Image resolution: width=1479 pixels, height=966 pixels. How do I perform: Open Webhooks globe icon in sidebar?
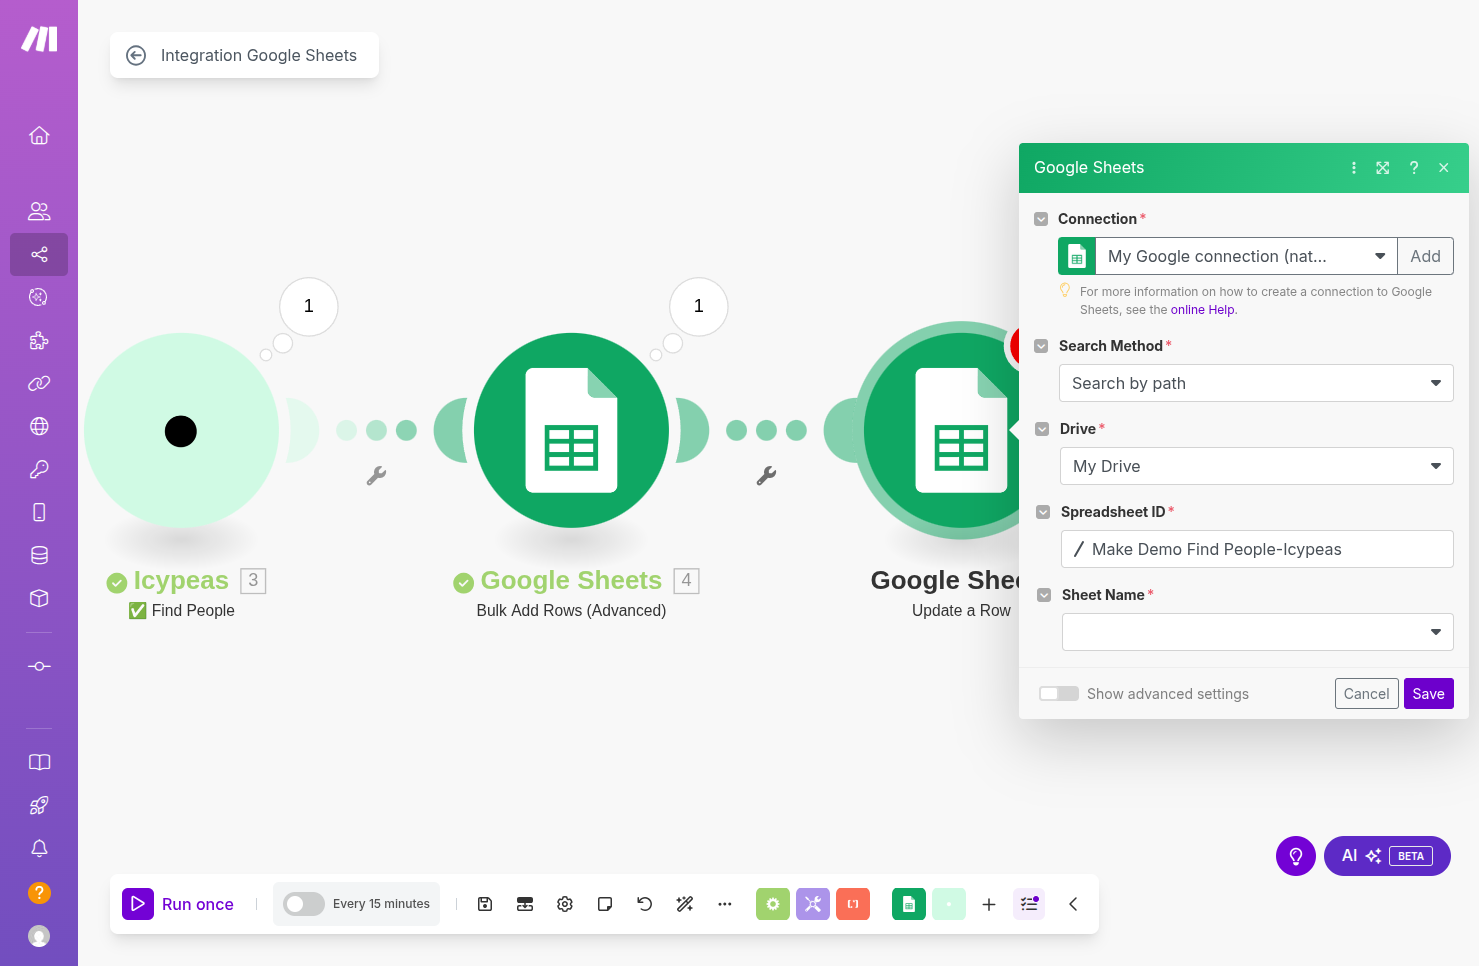39,426
